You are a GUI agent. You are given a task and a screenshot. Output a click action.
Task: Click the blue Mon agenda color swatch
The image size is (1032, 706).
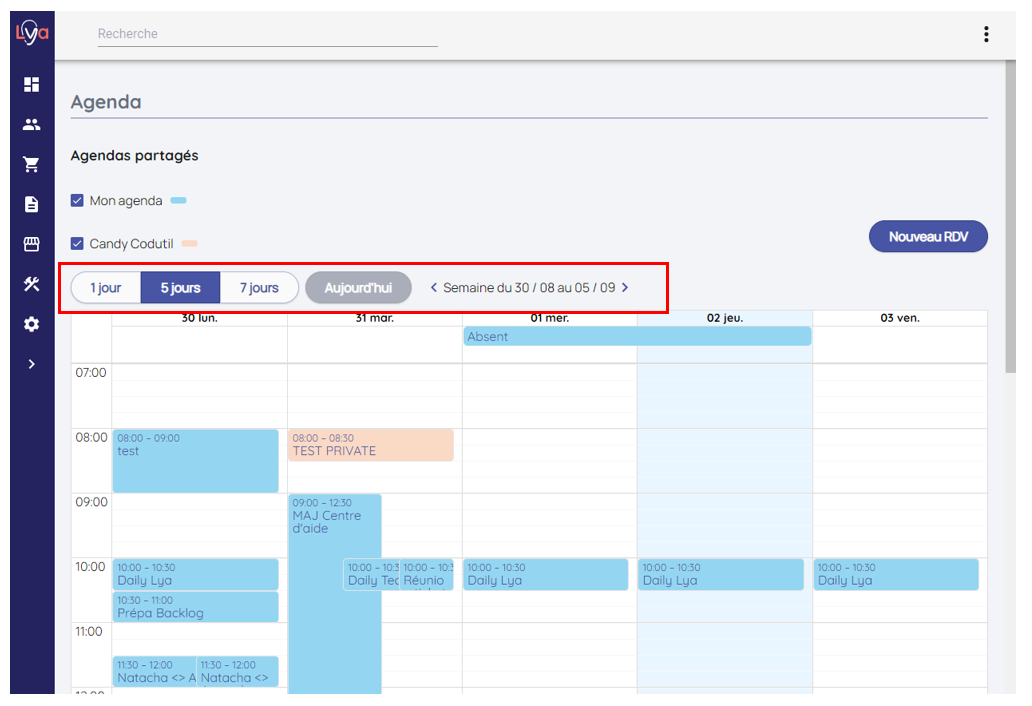178,201
